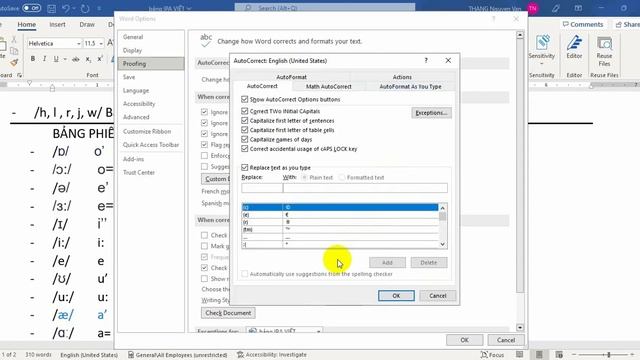Click the TN account avatar
This screenshot has width=640, height=360.
click(533, 8)
